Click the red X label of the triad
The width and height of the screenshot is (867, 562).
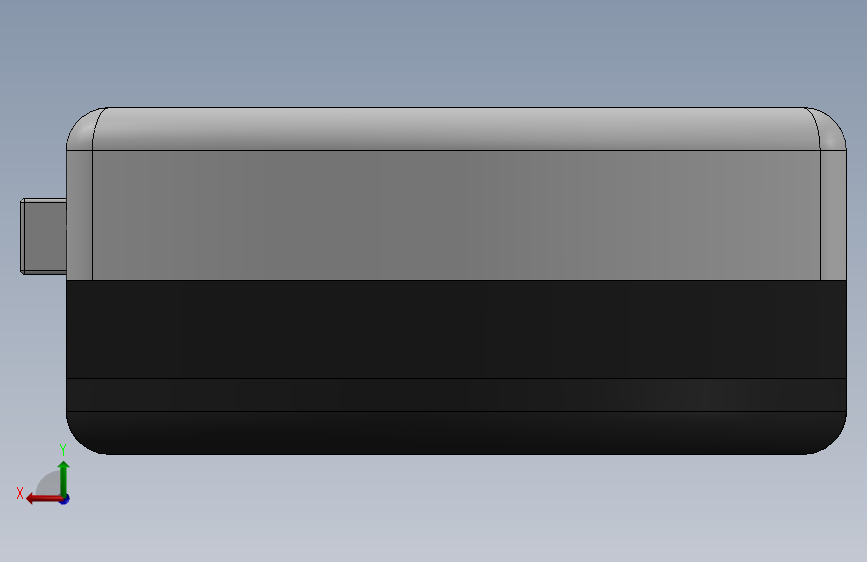[x=20, y=493]
